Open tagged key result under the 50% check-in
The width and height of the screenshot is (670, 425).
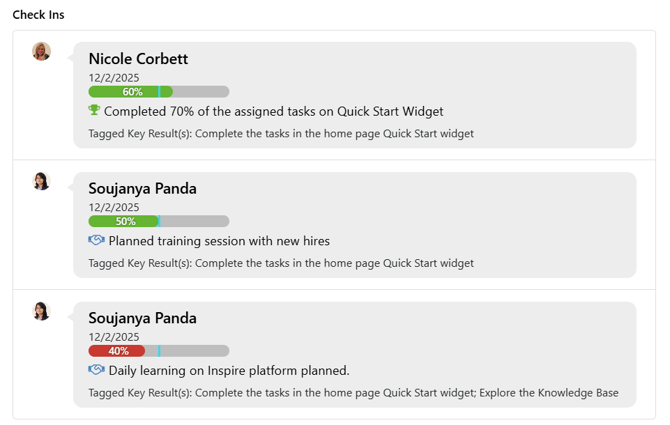coord(281,263)
